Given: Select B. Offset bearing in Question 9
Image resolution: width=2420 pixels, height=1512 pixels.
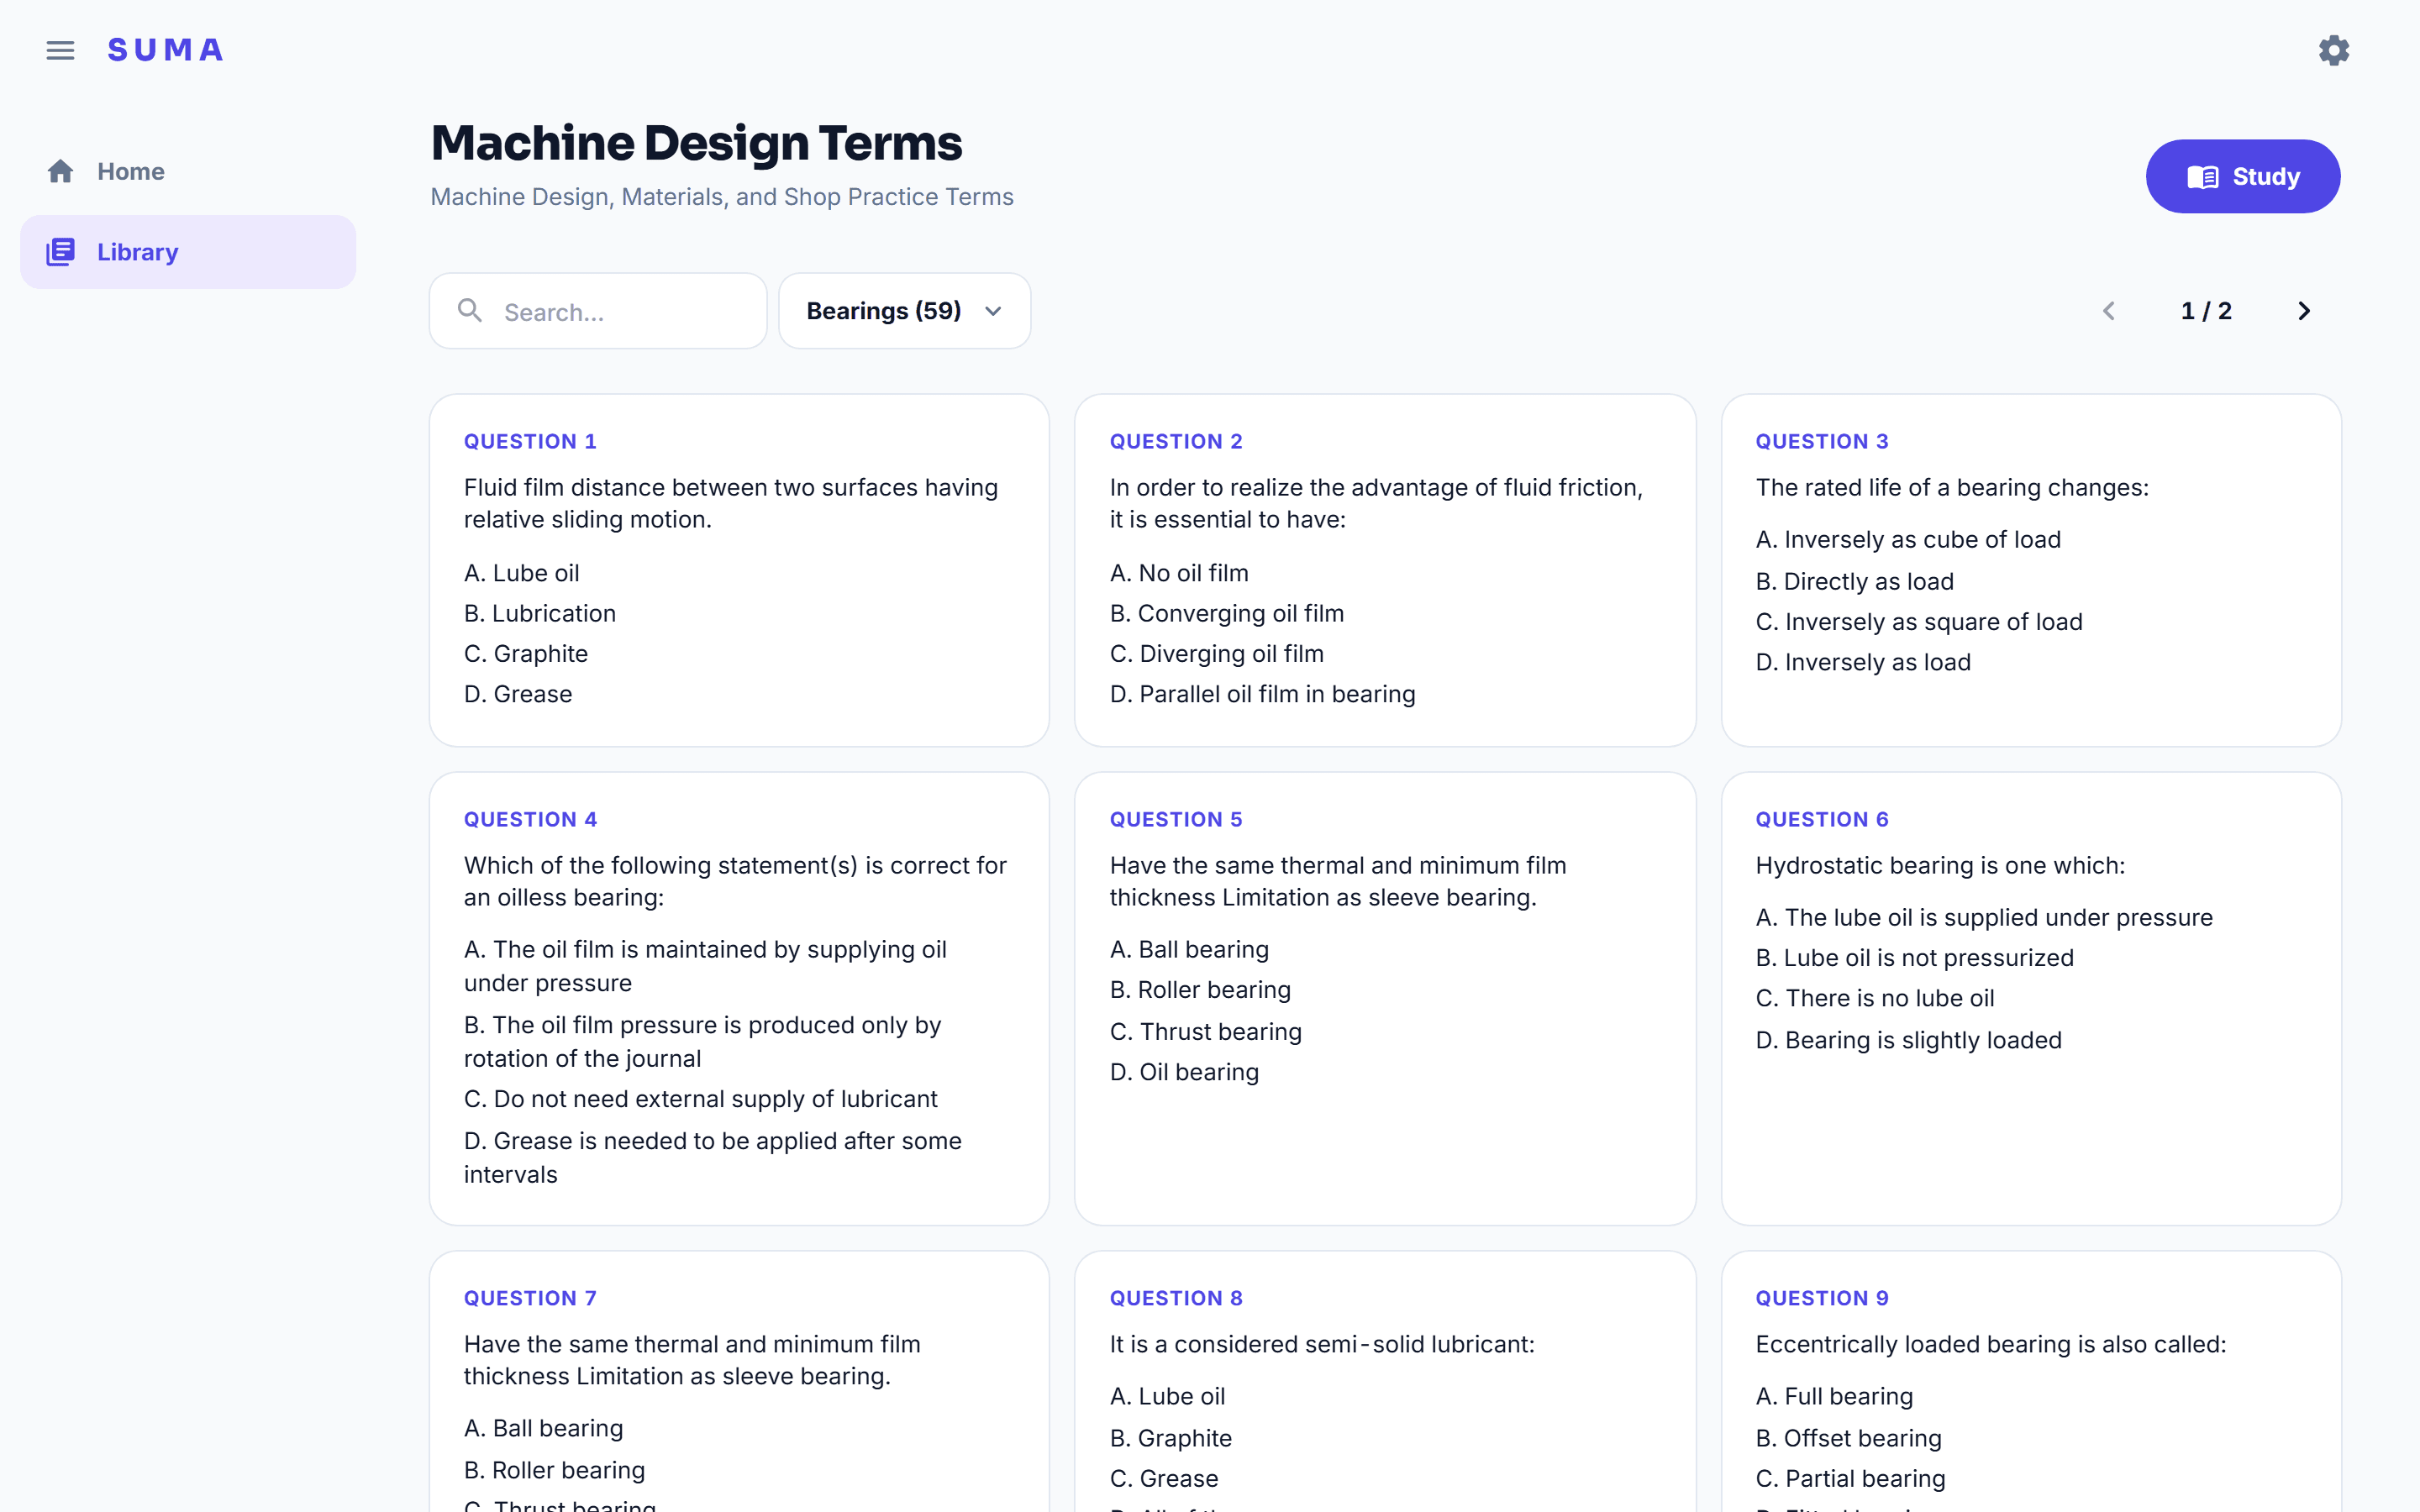Looking at the screenshot, I should [1849, 1438].
